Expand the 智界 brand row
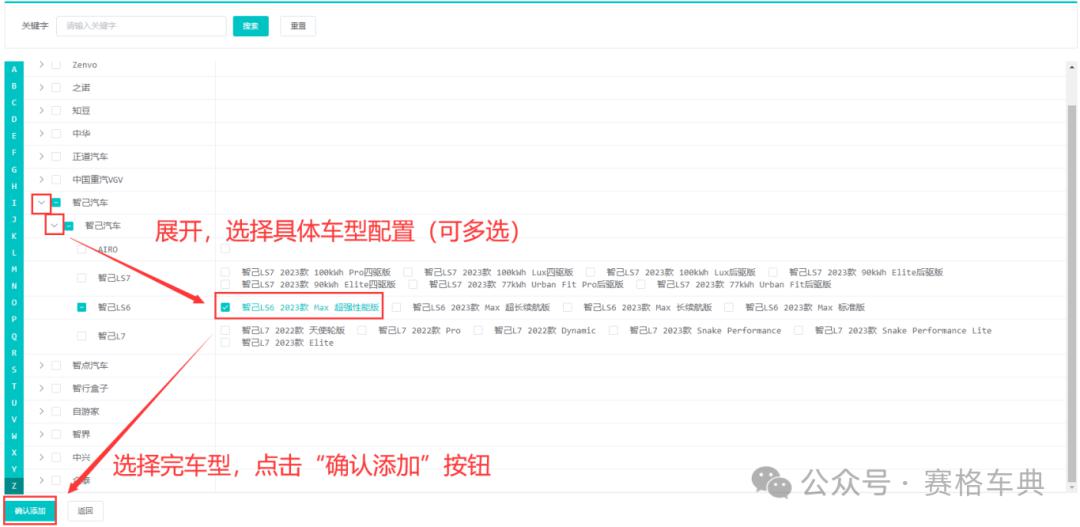1080x527 pixels. point(41,434)
